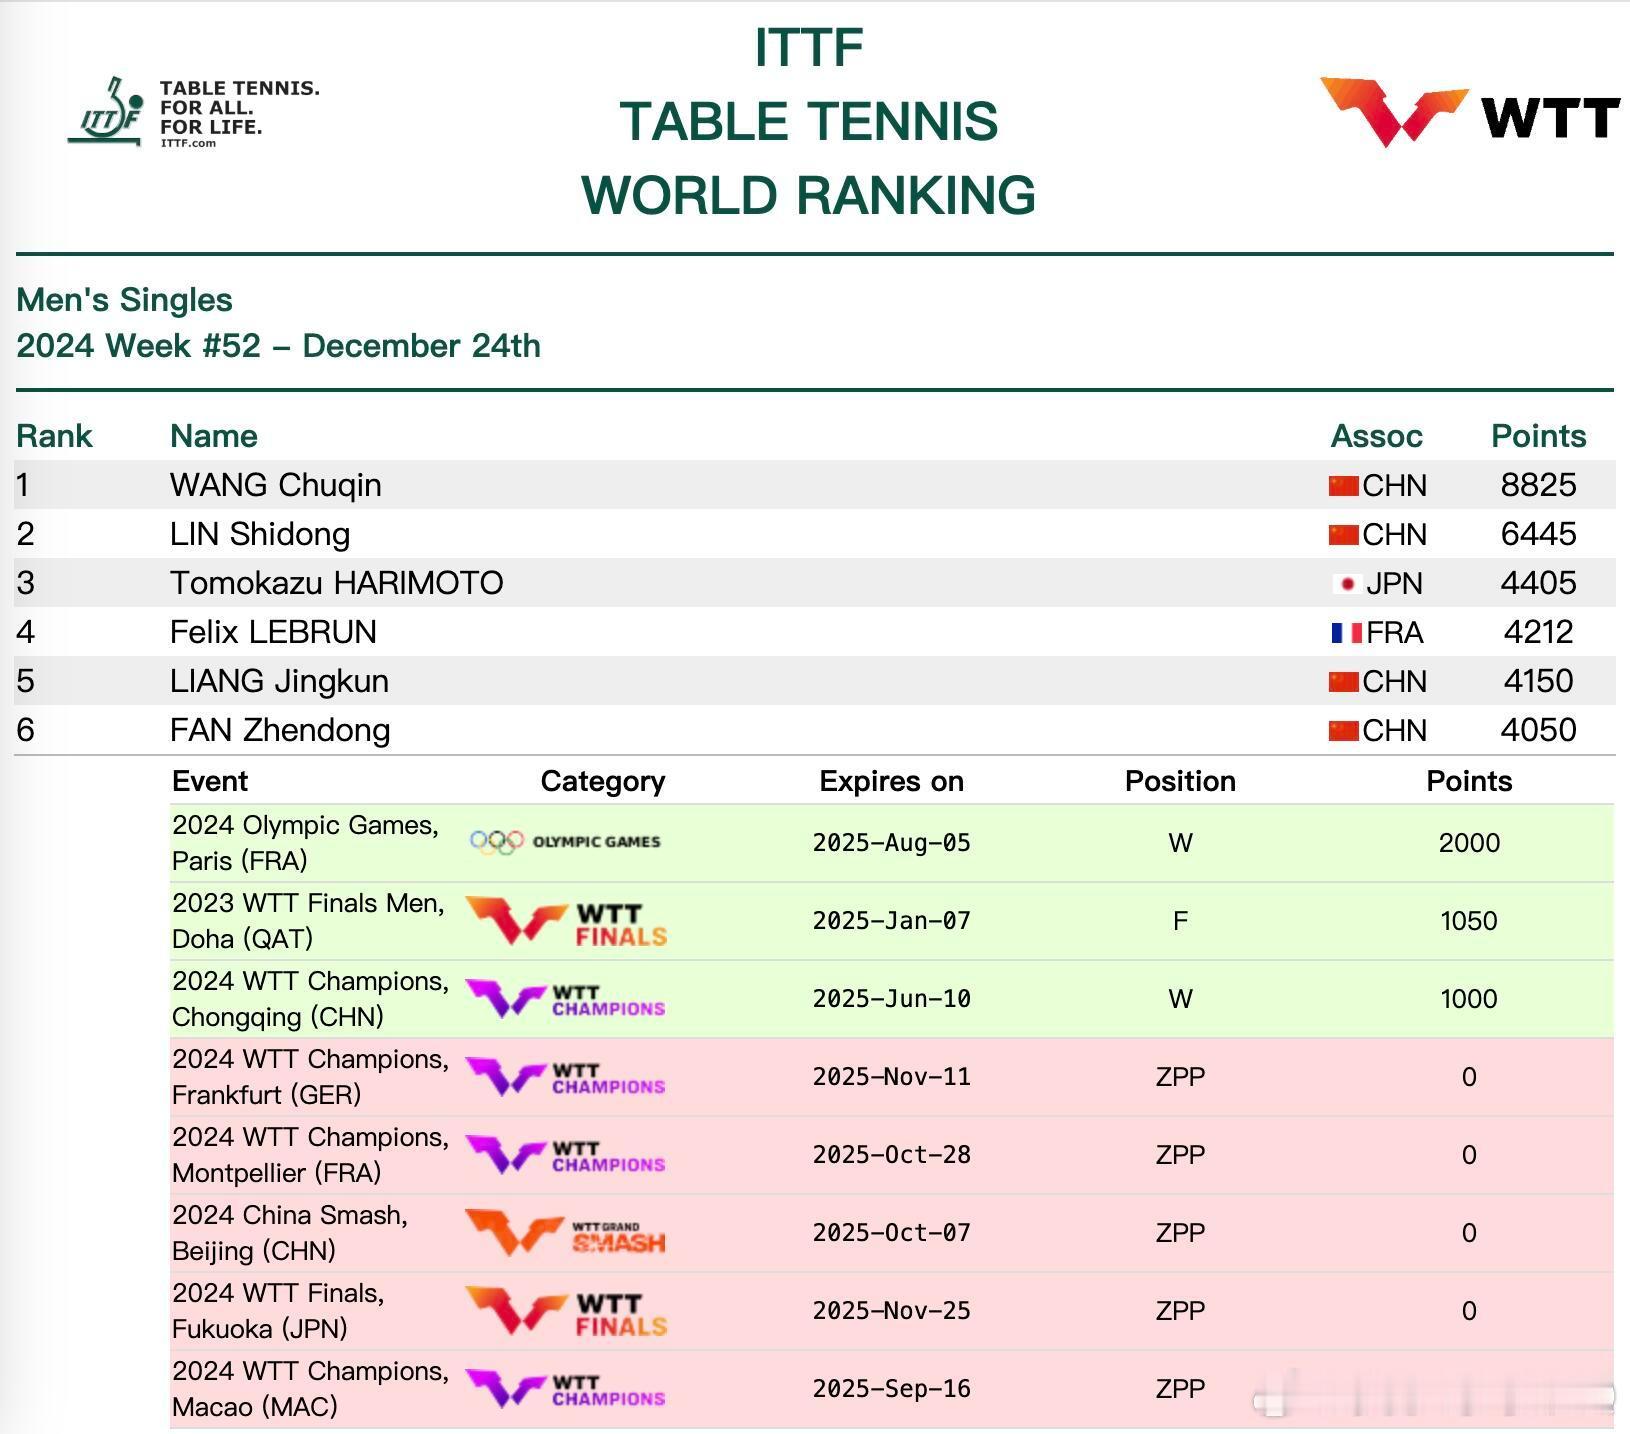The image size is (1630, 1434).
Task: Select the 2024 WTT Champions, Frankfurt event
Action: click(311, 1077)
